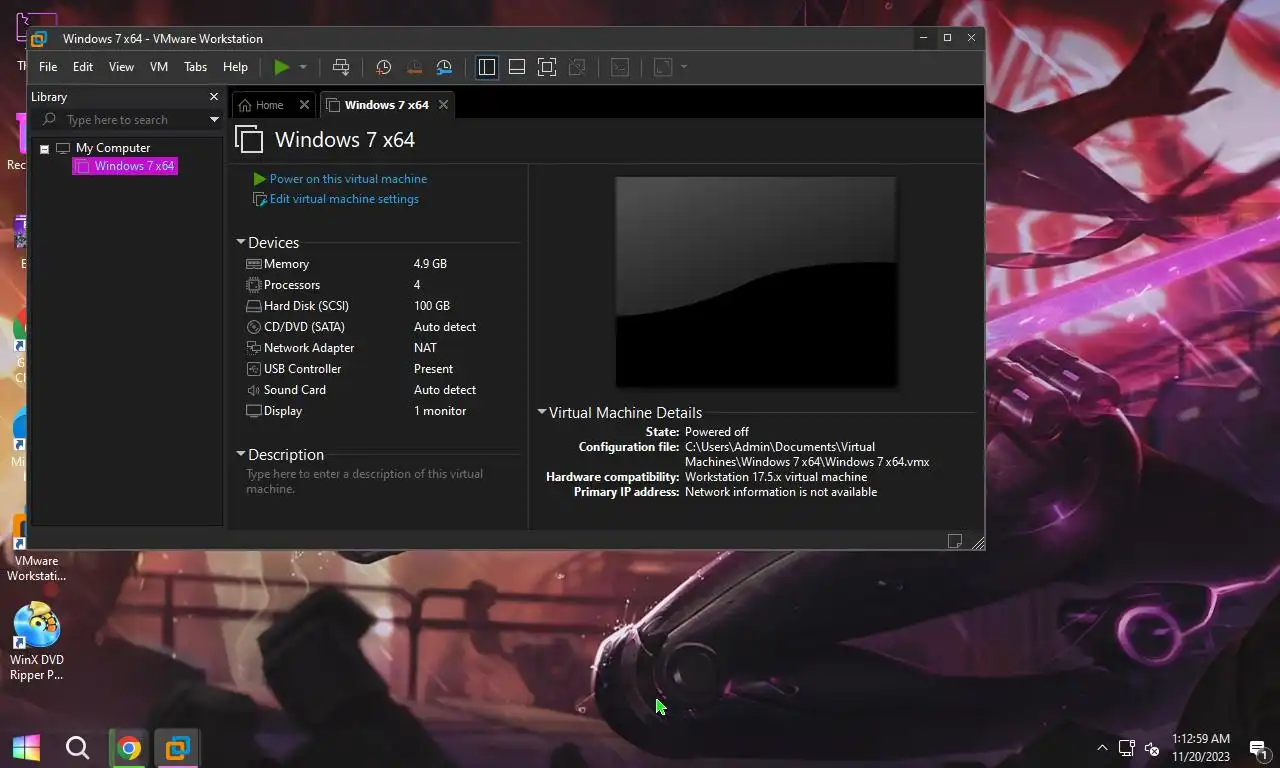Image resolution: width=1280 pixels, height=768 pixels.
Task: Open the Snapshot Manager icon
Action: 444,67
